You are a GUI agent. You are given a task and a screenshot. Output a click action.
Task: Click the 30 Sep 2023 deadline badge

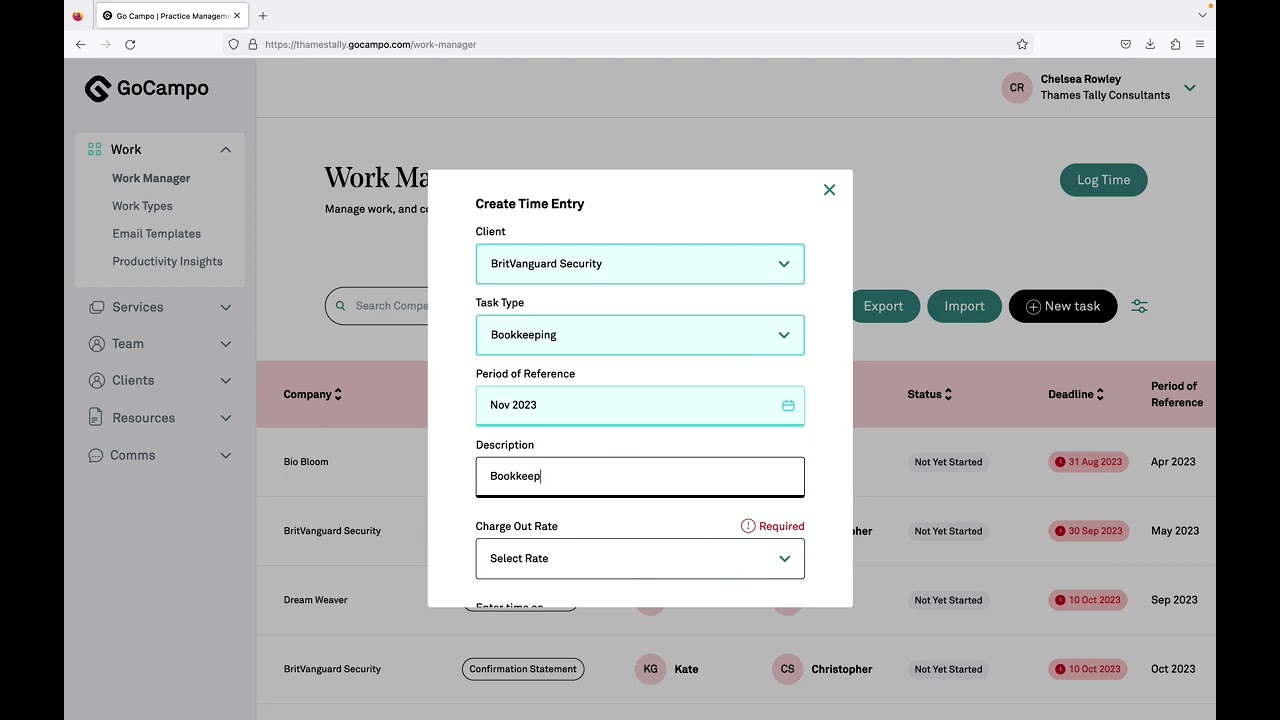(1088, 531)
